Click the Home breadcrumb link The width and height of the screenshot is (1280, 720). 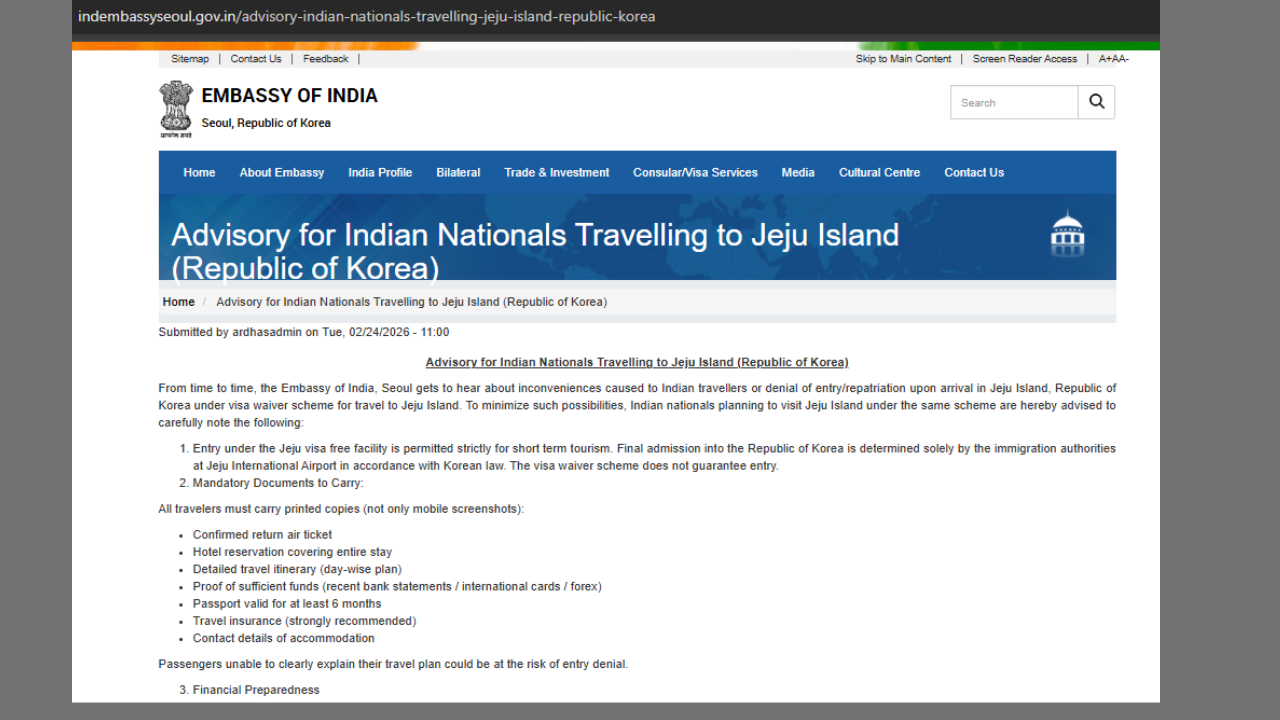coord(179,302)
